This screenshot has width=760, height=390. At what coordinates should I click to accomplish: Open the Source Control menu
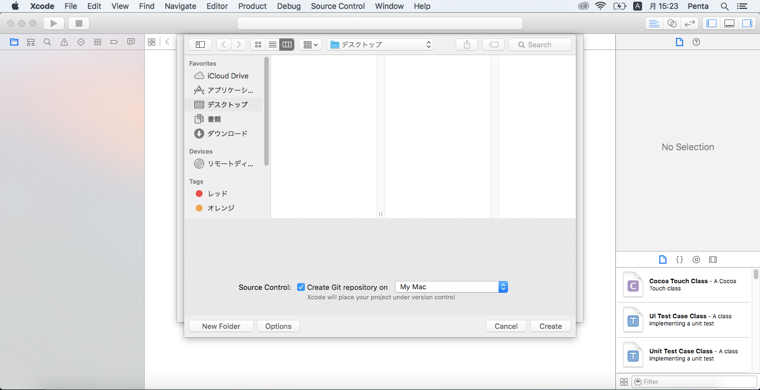pyautogui.click(x=337, y=6)
